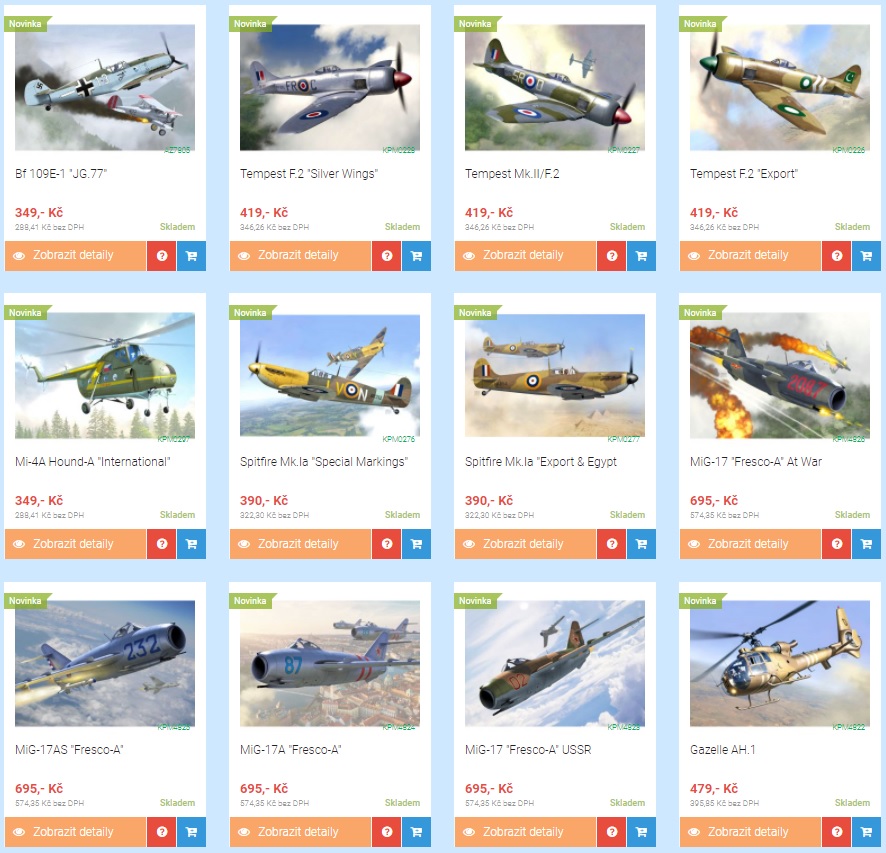The image size is (886, 853).
Task: Show details for MiG-17 "Fresco-A" USSR
Action: coord(525,832)
